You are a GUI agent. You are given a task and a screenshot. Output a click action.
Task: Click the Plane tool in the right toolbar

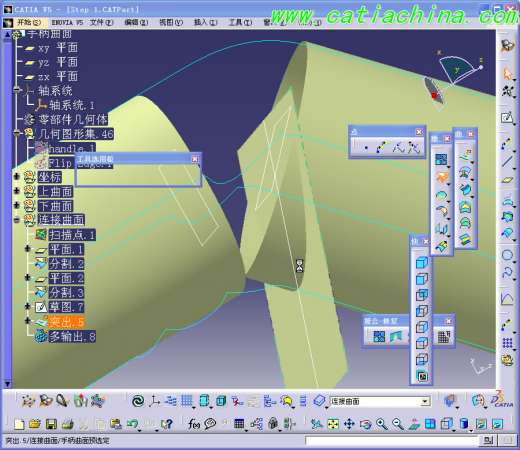(x=507, y=180)
